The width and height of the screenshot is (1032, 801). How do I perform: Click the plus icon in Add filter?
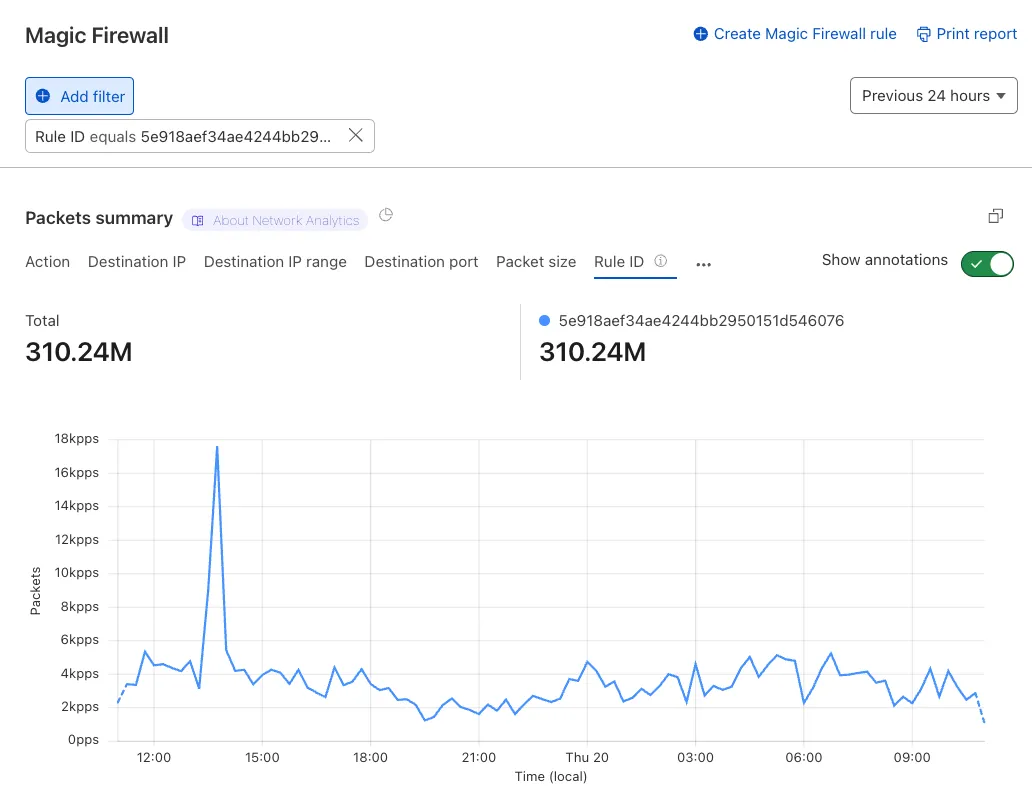[x=42, y=96]
